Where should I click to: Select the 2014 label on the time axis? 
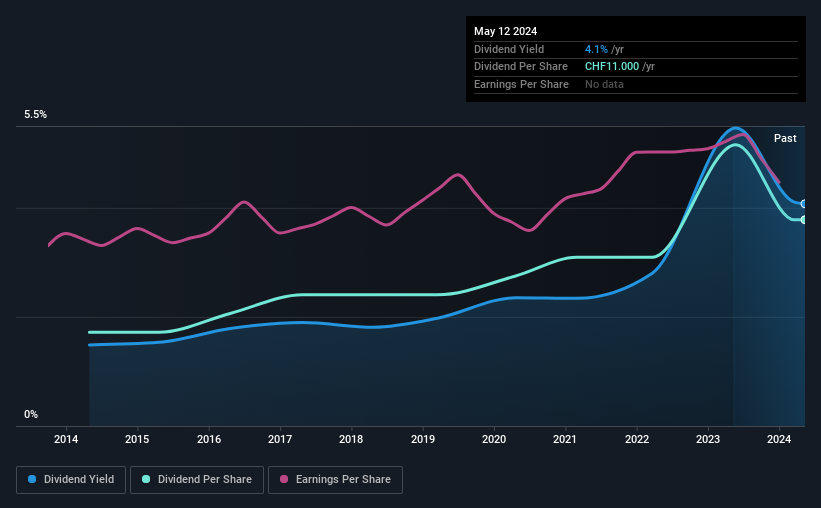66,439
